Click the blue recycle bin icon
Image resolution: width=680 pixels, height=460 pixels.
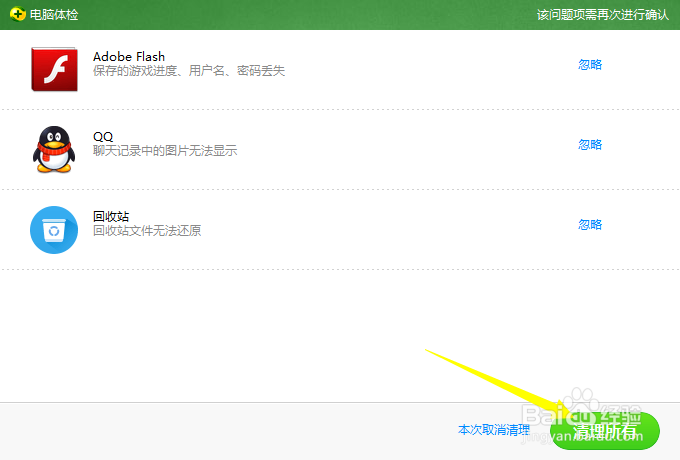coord(54,230)
